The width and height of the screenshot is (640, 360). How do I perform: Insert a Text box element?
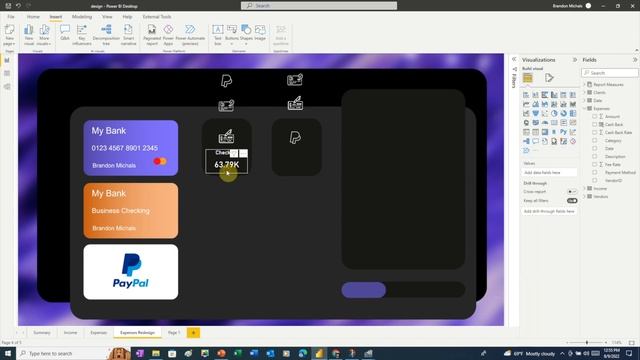(x=218, y=35)
